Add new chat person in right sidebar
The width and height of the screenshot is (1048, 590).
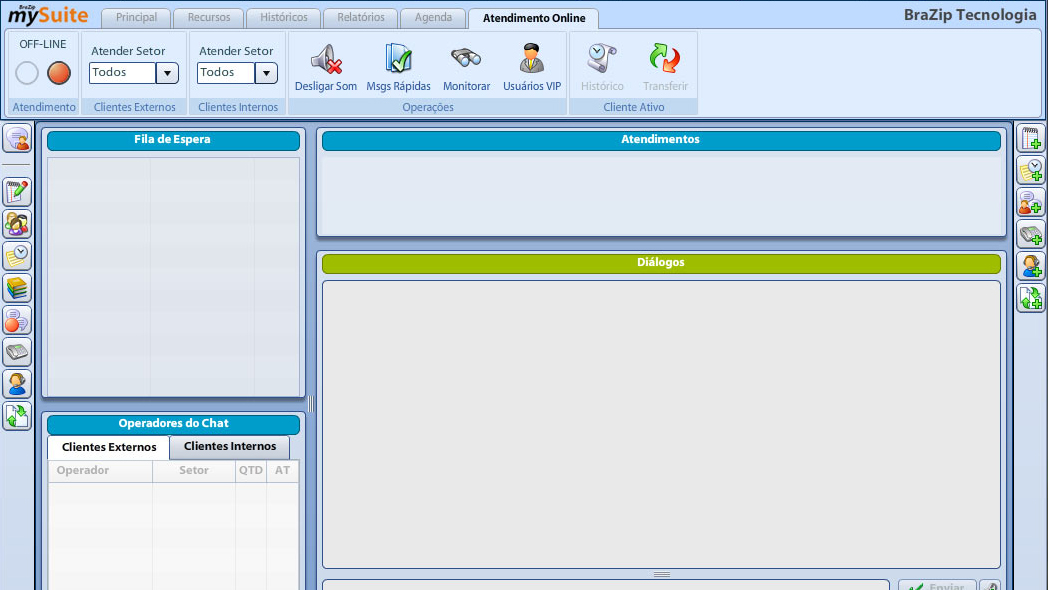point(1031,202)
